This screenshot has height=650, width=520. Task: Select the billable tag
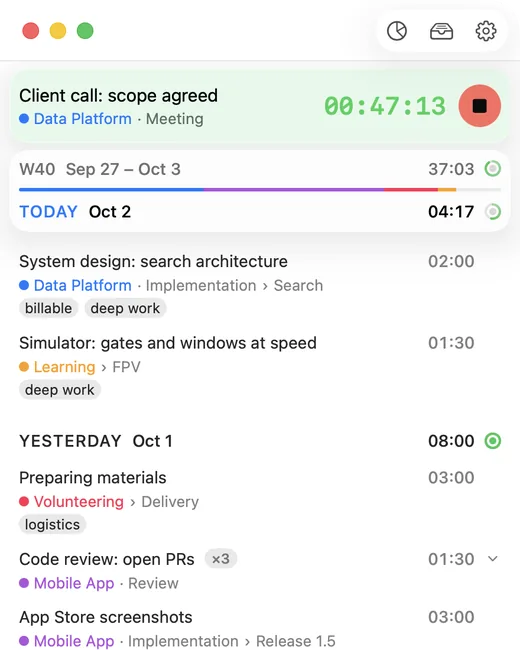pyautogui.click(x=49, y=308)
